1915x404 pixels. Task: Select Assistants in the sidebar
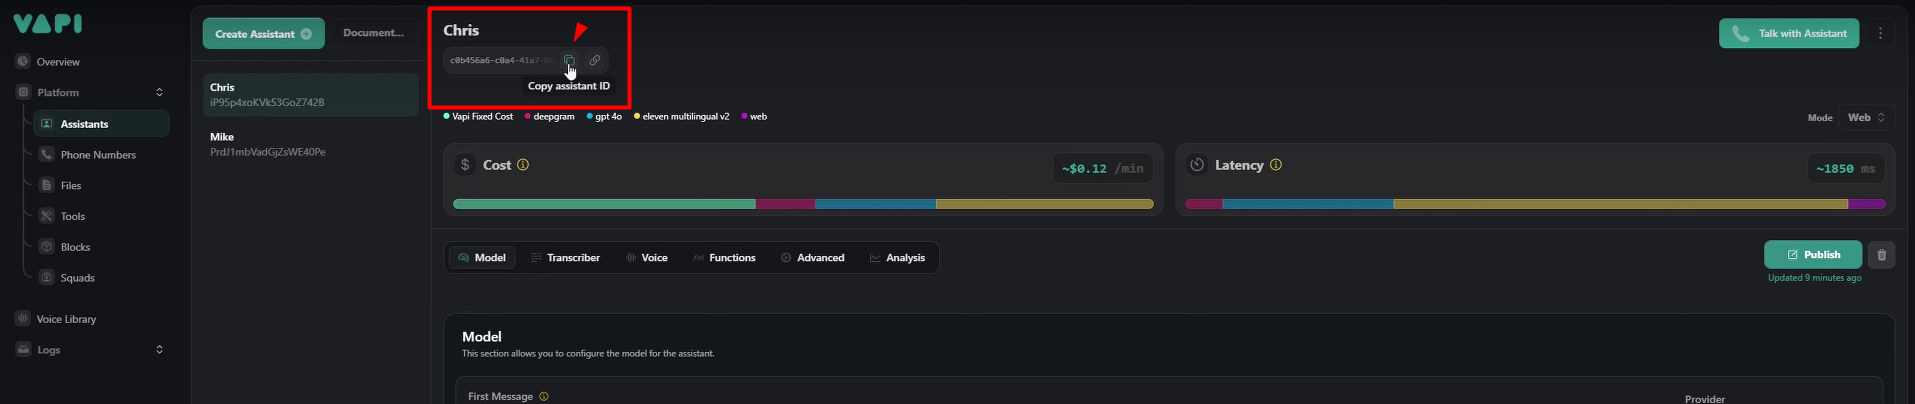tap(101, 124)
